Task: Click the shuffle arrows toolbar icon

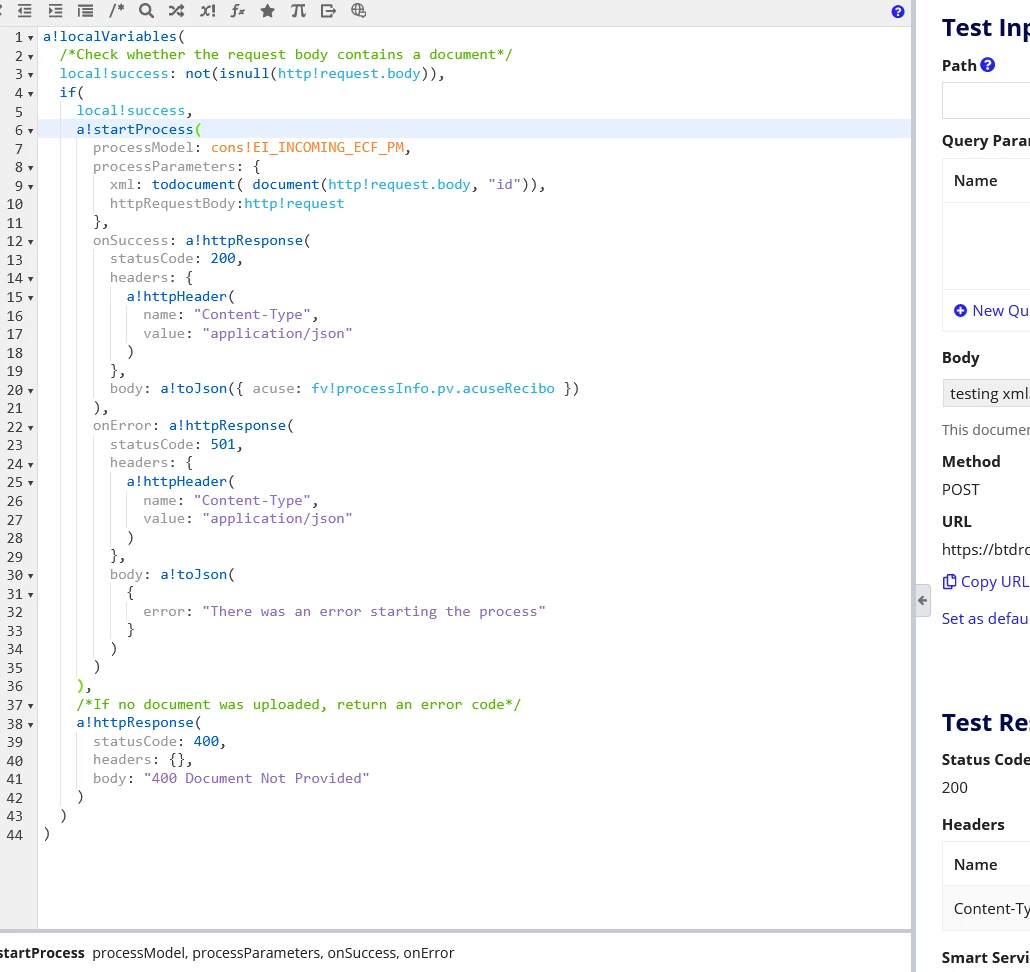Action: click(176, 11)
